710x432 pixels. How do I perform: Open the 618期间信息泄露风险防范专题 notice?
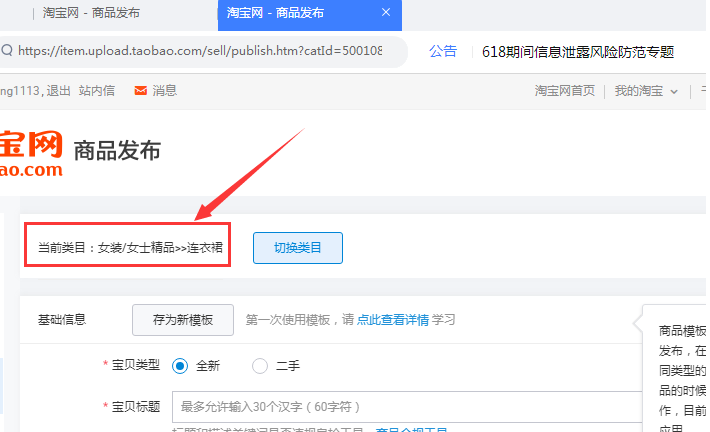(578, 52)
